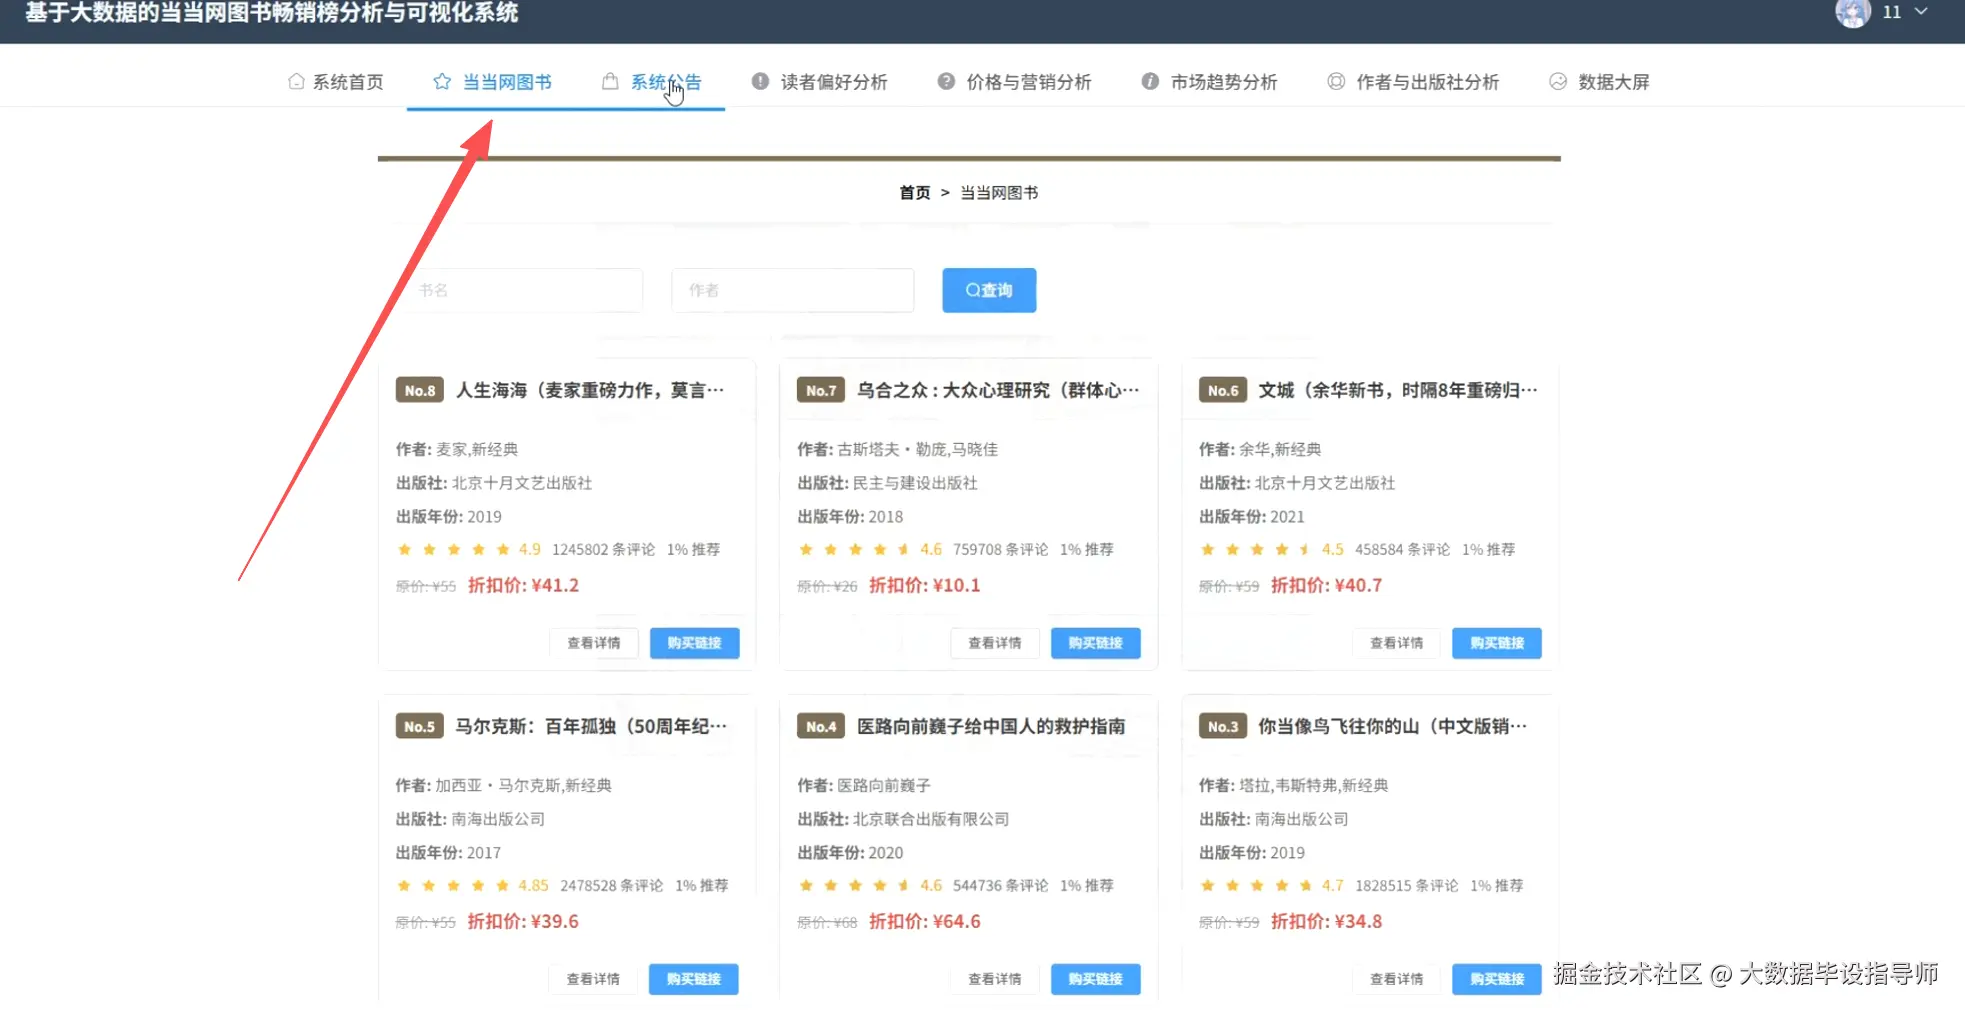The image size is (1965, 1014).
Task: View details of 医路向前巍子 book
Action: (x=995, y=979)
